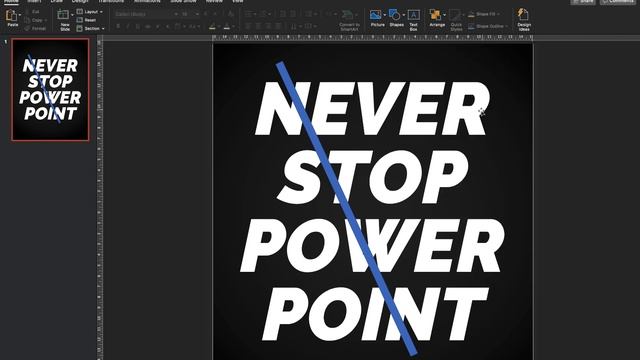Cut the selection with the Cut button
640x360 pixels.
pos(33,12)
